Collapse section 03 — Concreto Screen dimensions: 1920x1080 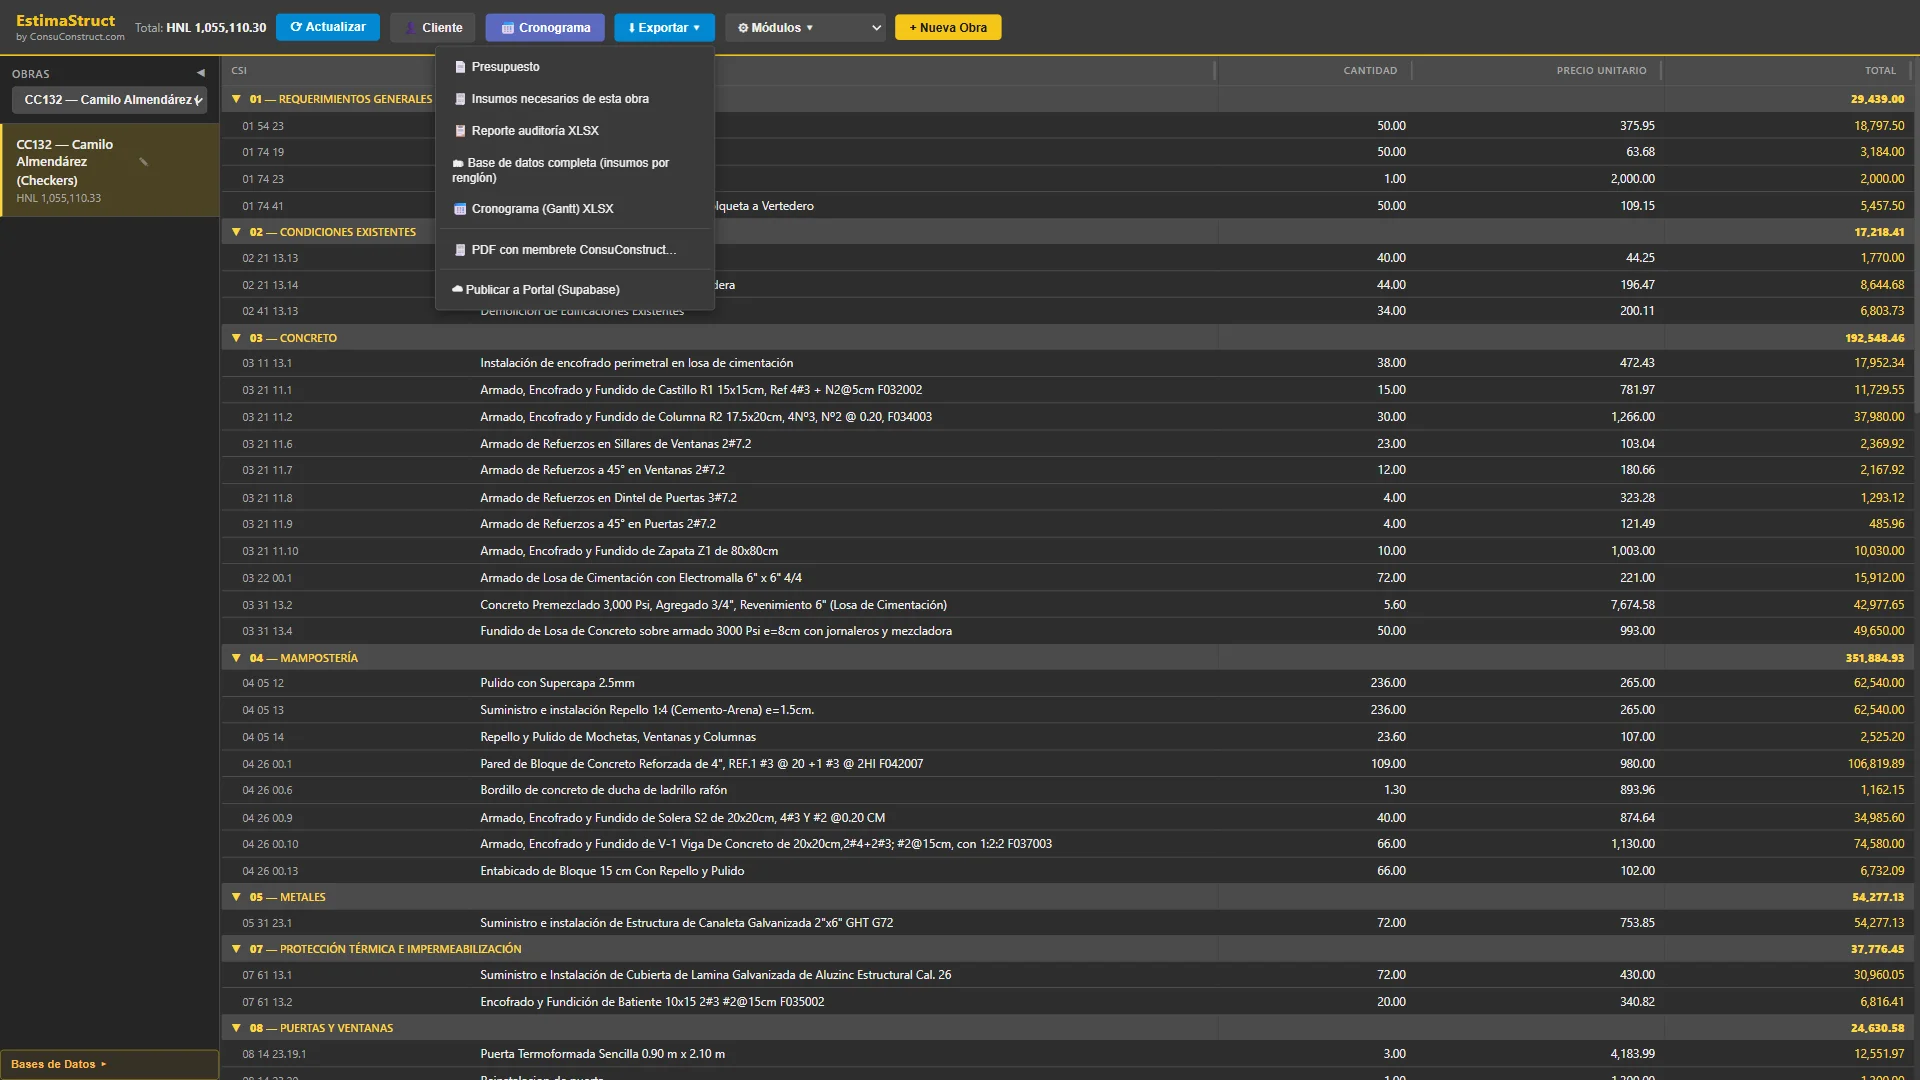pos(236,338)
